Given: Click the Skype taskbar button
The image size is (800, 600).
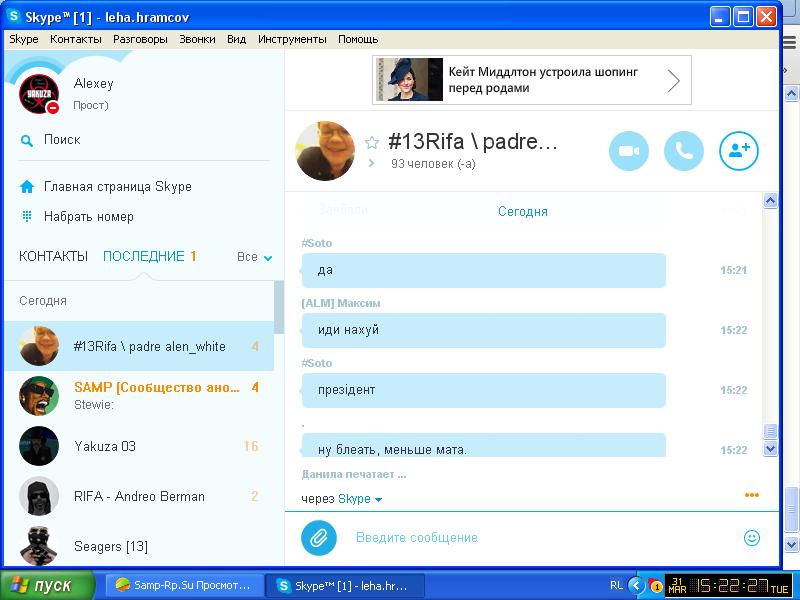Looking at the screenshot, I should point(345,585).
